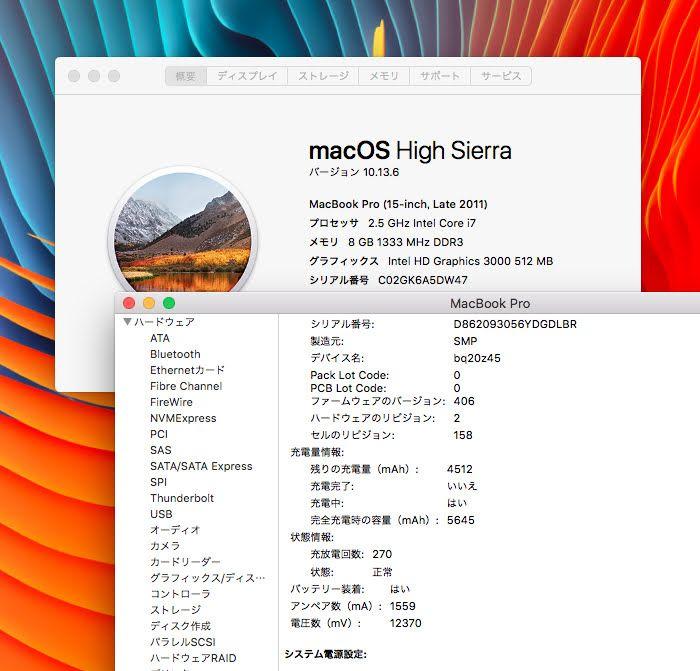Image resolution: width=700 pixels, height=671 pixels.
Task: Click the バージョン 10.13.6 version text
Action: [x=354, y=172]
